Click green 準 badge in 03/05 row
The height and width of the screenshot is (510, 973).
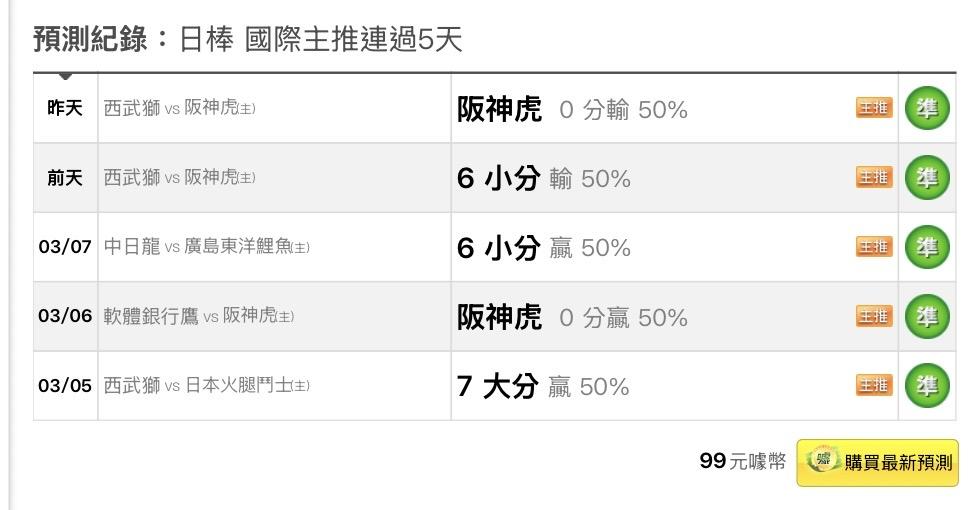click(926, 385)
